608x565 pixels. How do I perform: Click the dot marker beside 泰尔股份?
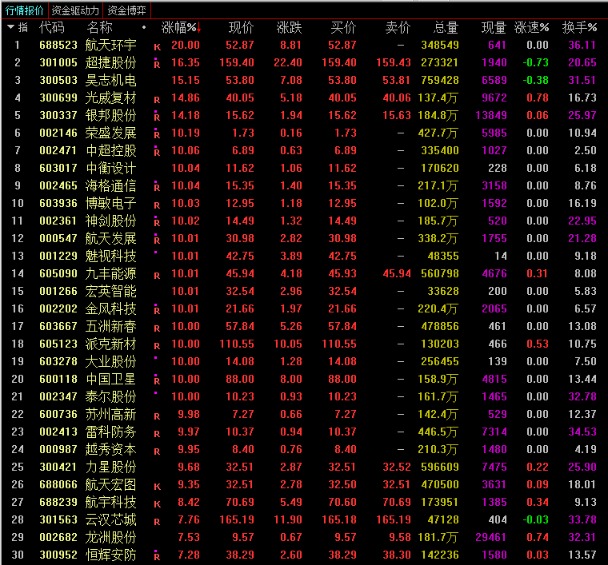coord(155,393)
